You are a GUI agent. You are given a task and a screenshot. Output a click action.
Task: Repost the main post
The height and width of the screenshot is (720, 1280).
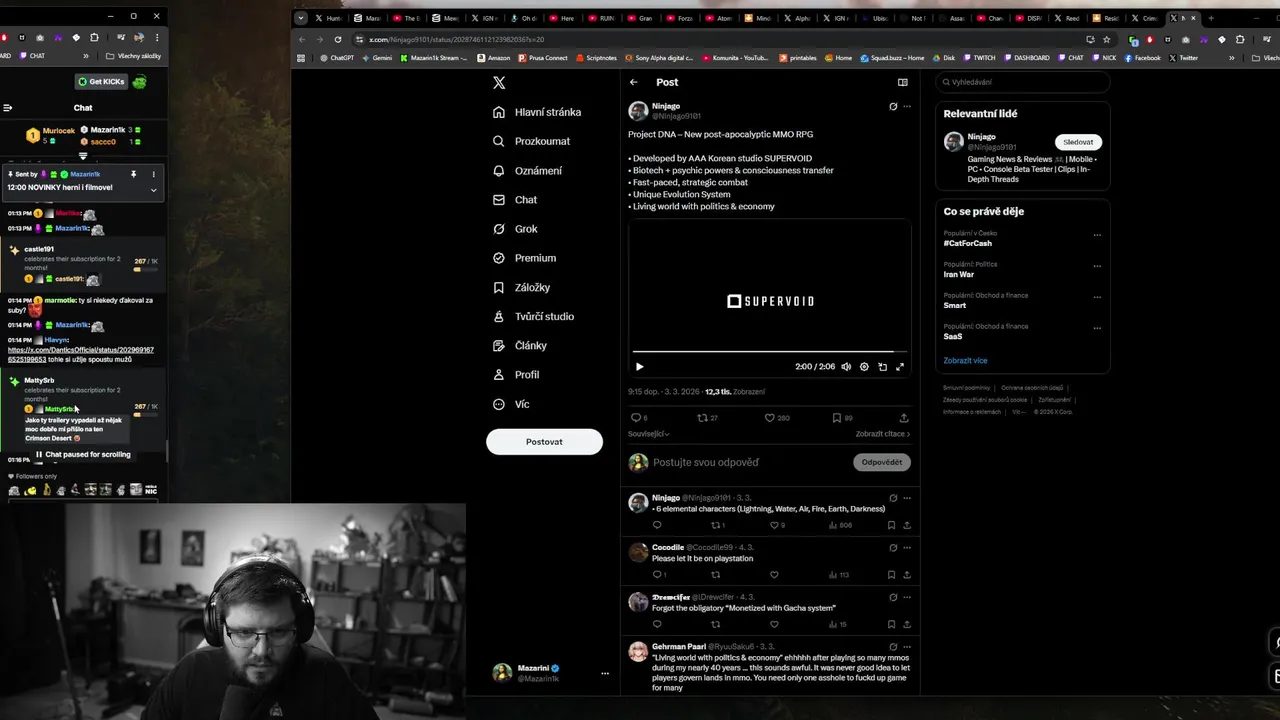(702, 418)
